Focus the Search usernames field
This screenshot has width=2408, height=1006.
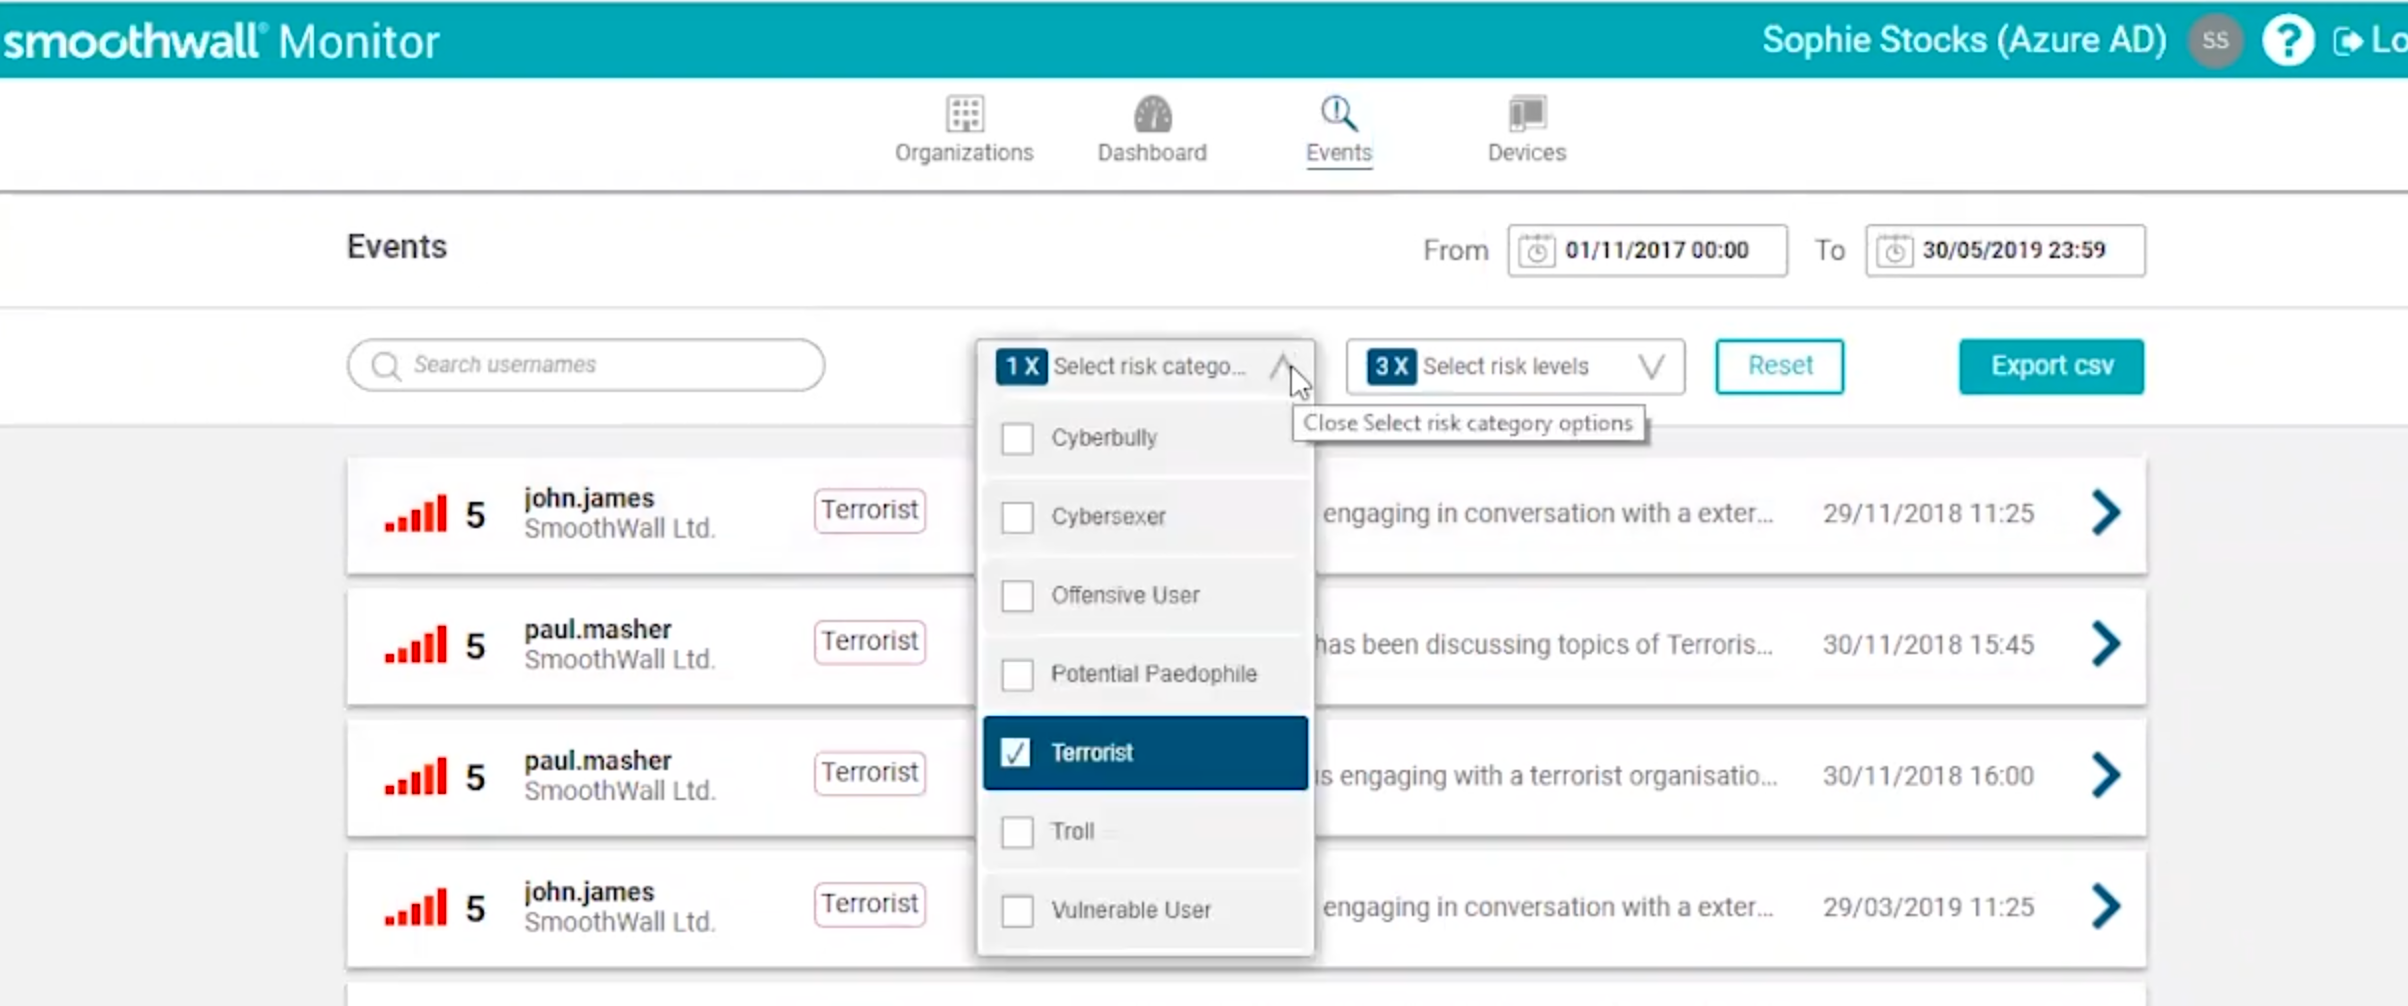[586, 365]
